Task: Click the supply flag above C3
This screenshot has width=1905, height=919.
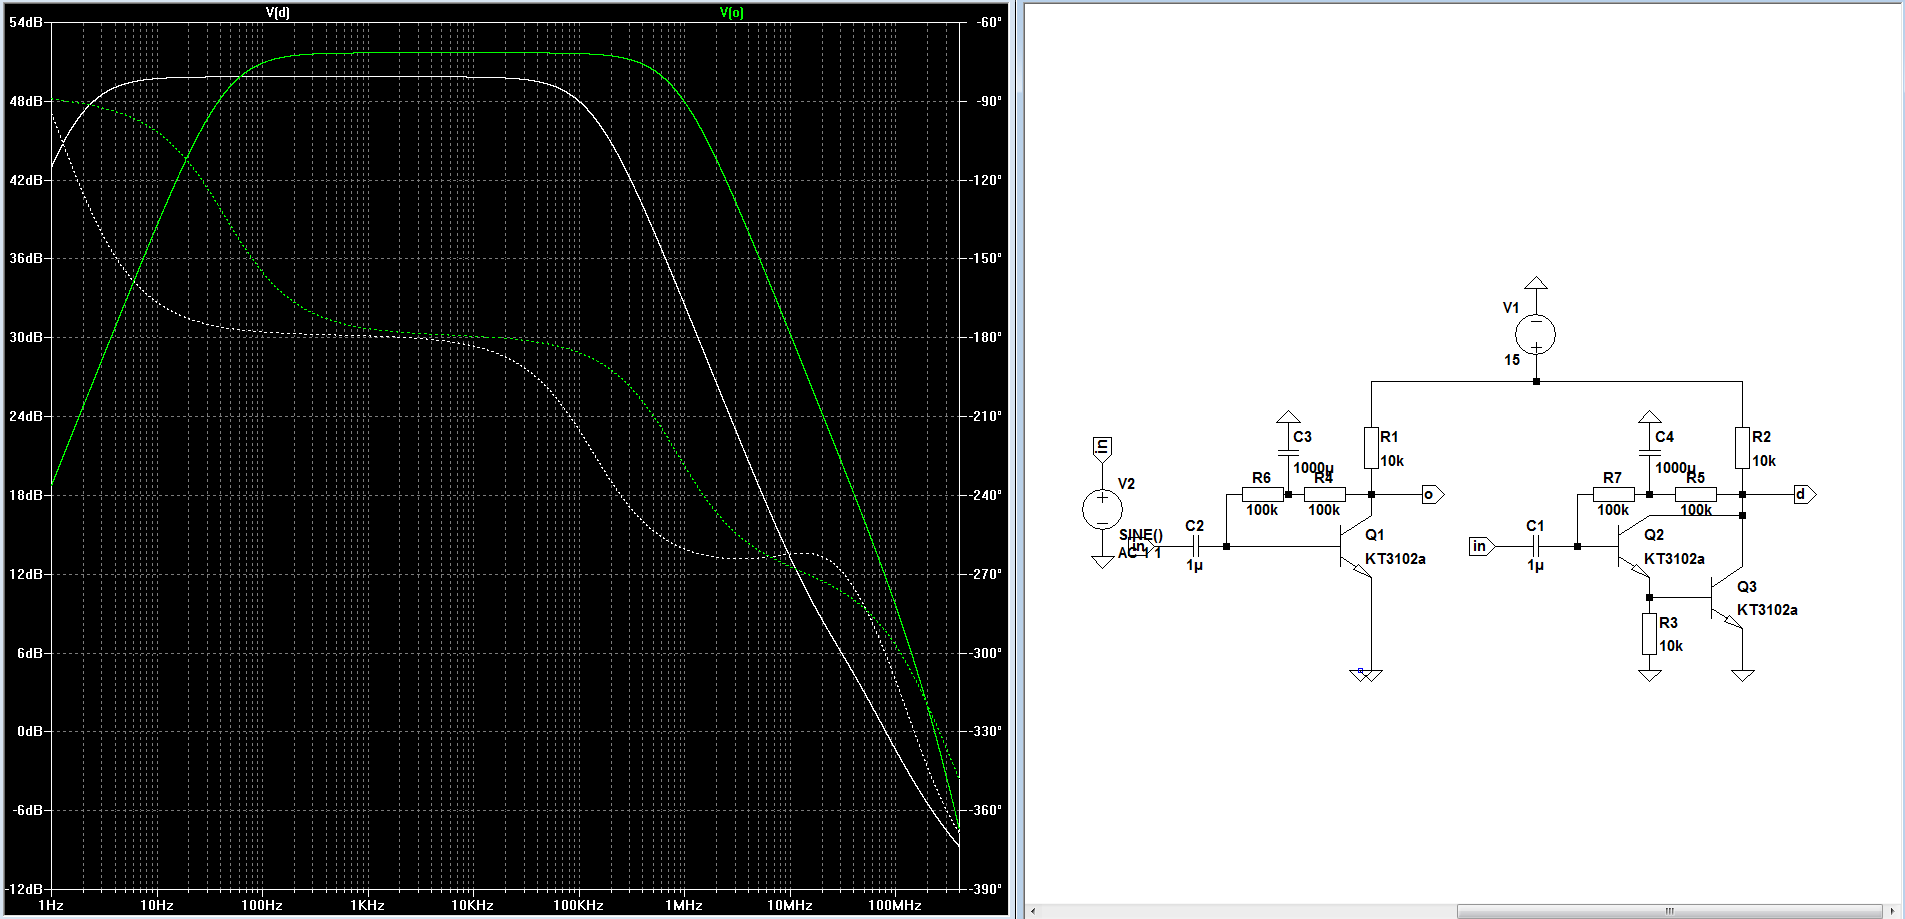Action: tap(1289, 417)
